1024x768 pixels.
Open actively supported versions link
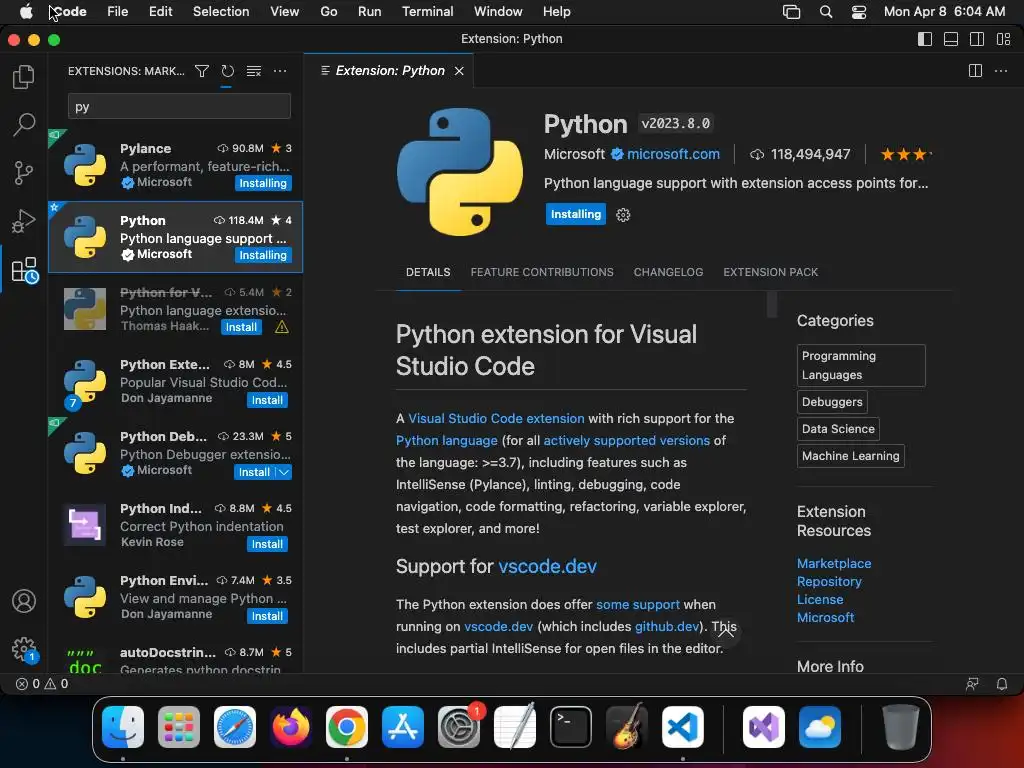tap(626, 441)
